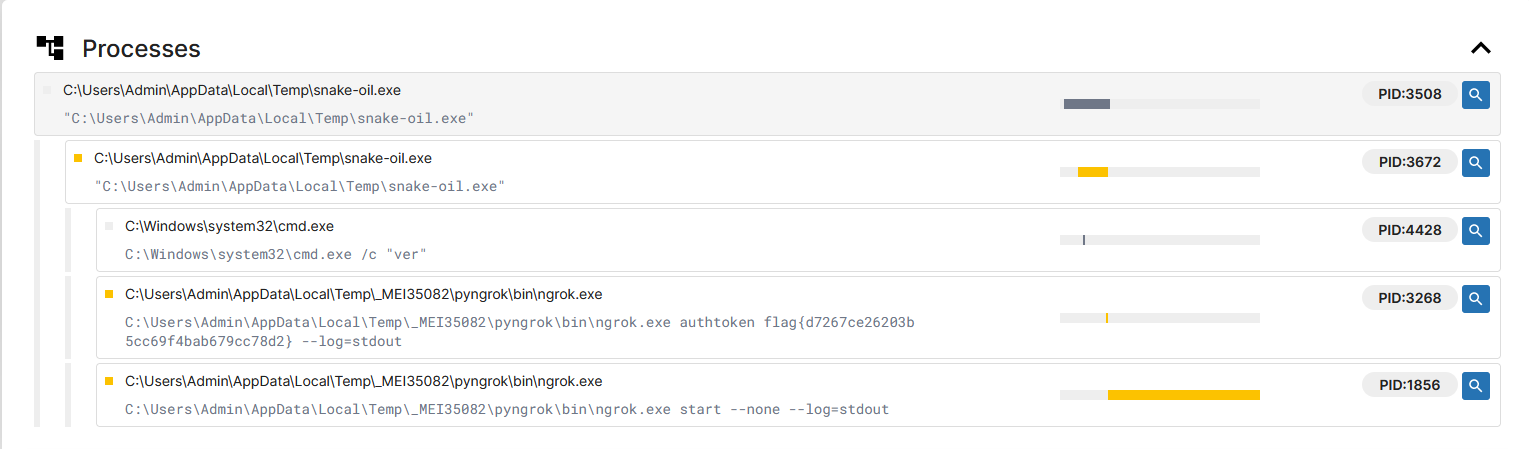Open details via magnifier for PID 3672
Viewport: 1529px width, 449px height.
[x=1476, y=162]
